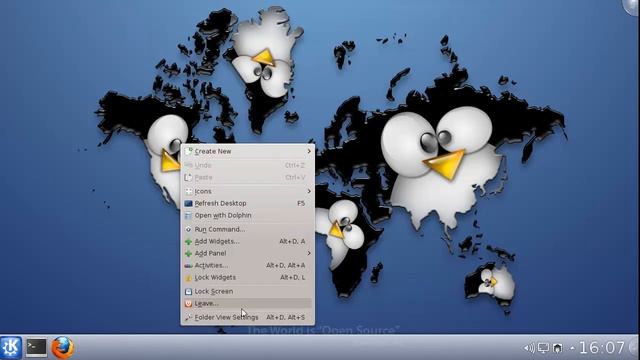The width and height of the screenshot is (640, 360).
Task: Open the volume control tray icon
Action: pos(529,348)
